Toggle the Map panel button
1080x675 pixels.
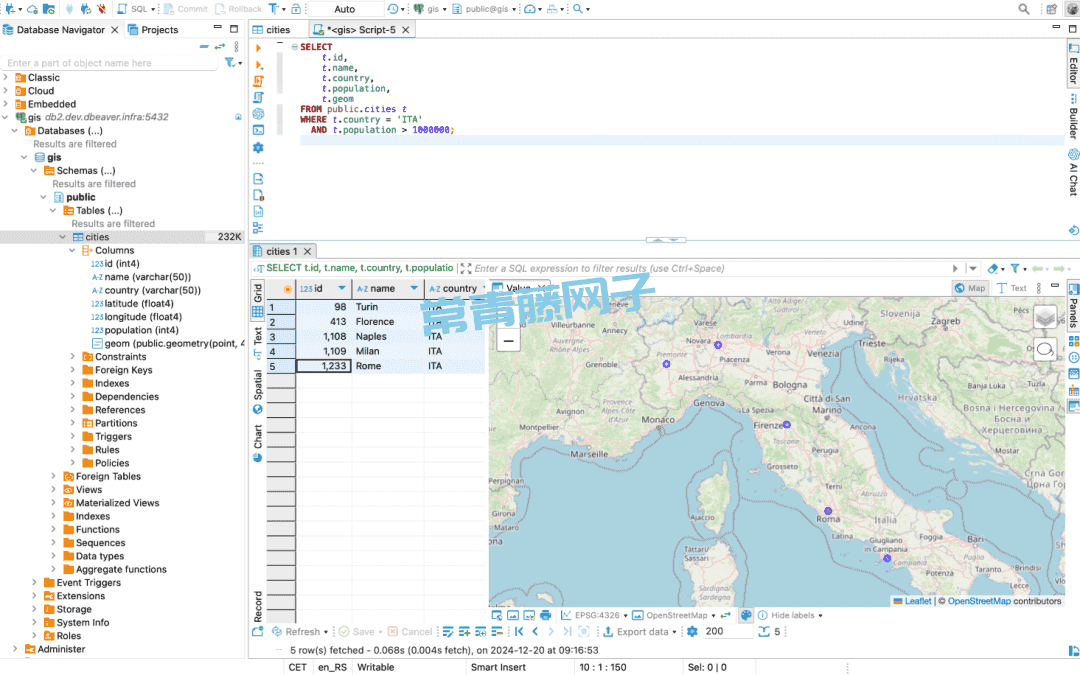(970, 288)
